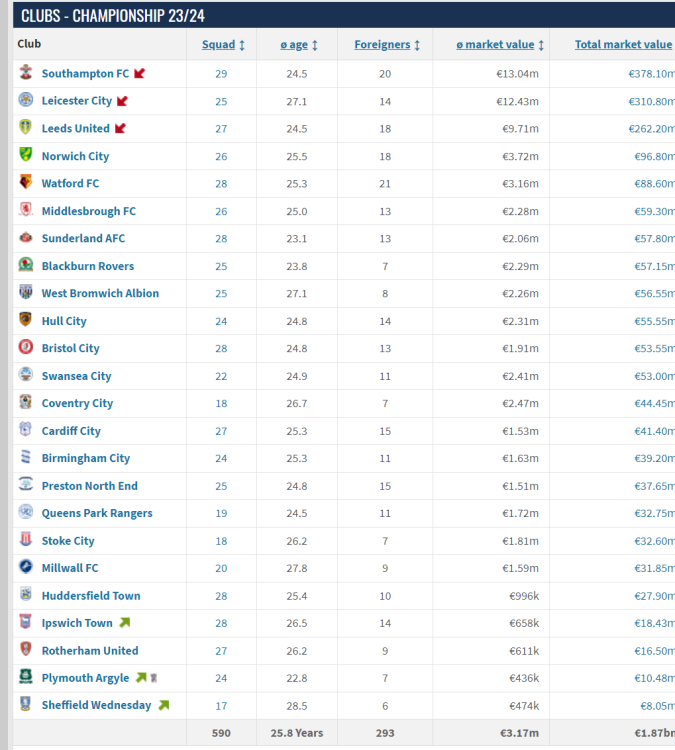
Task: Select Watford FC foreigners value 21
Action: [x=385, y=184]
